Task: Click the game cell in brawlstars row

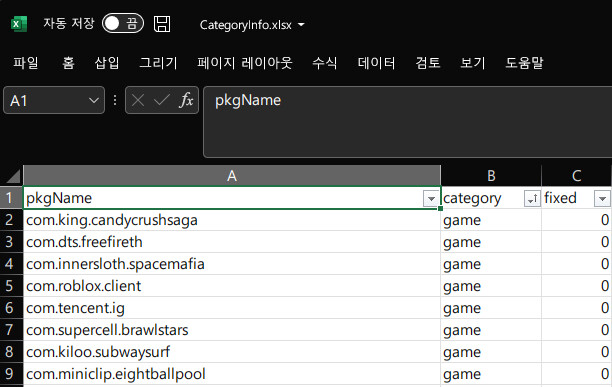Action: pos(491,330)
